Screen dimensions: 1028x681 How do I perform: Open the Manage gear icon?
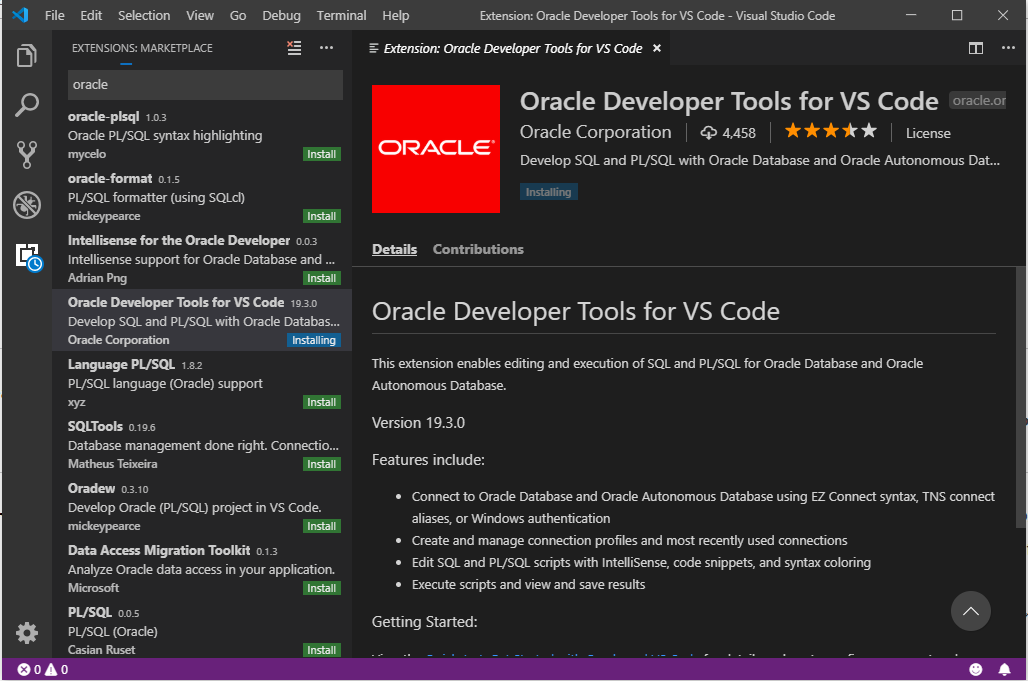[27, 632]
